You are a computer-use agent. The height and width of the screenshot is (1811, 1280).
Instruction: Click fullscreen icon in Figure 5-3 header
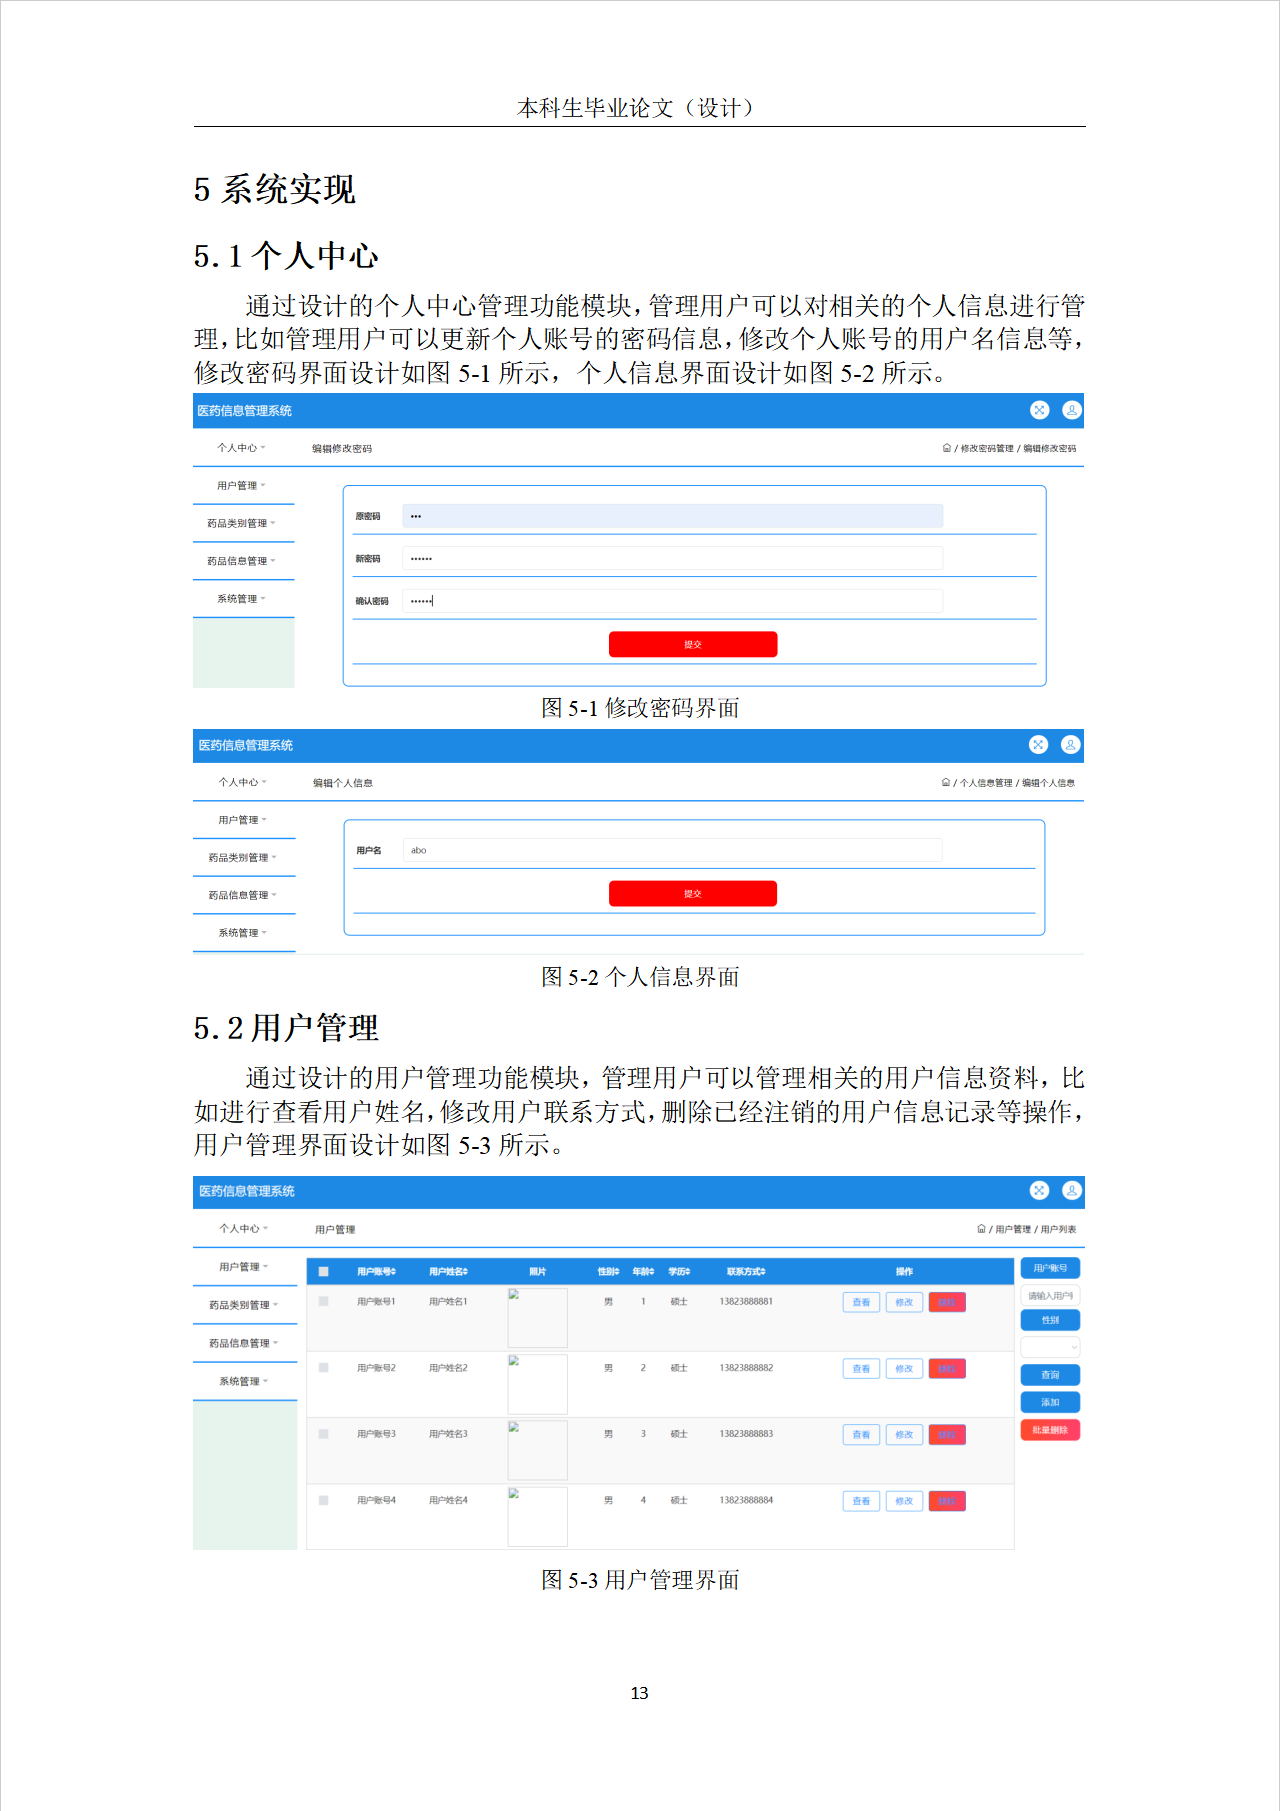click(x=1040, y=1190)
